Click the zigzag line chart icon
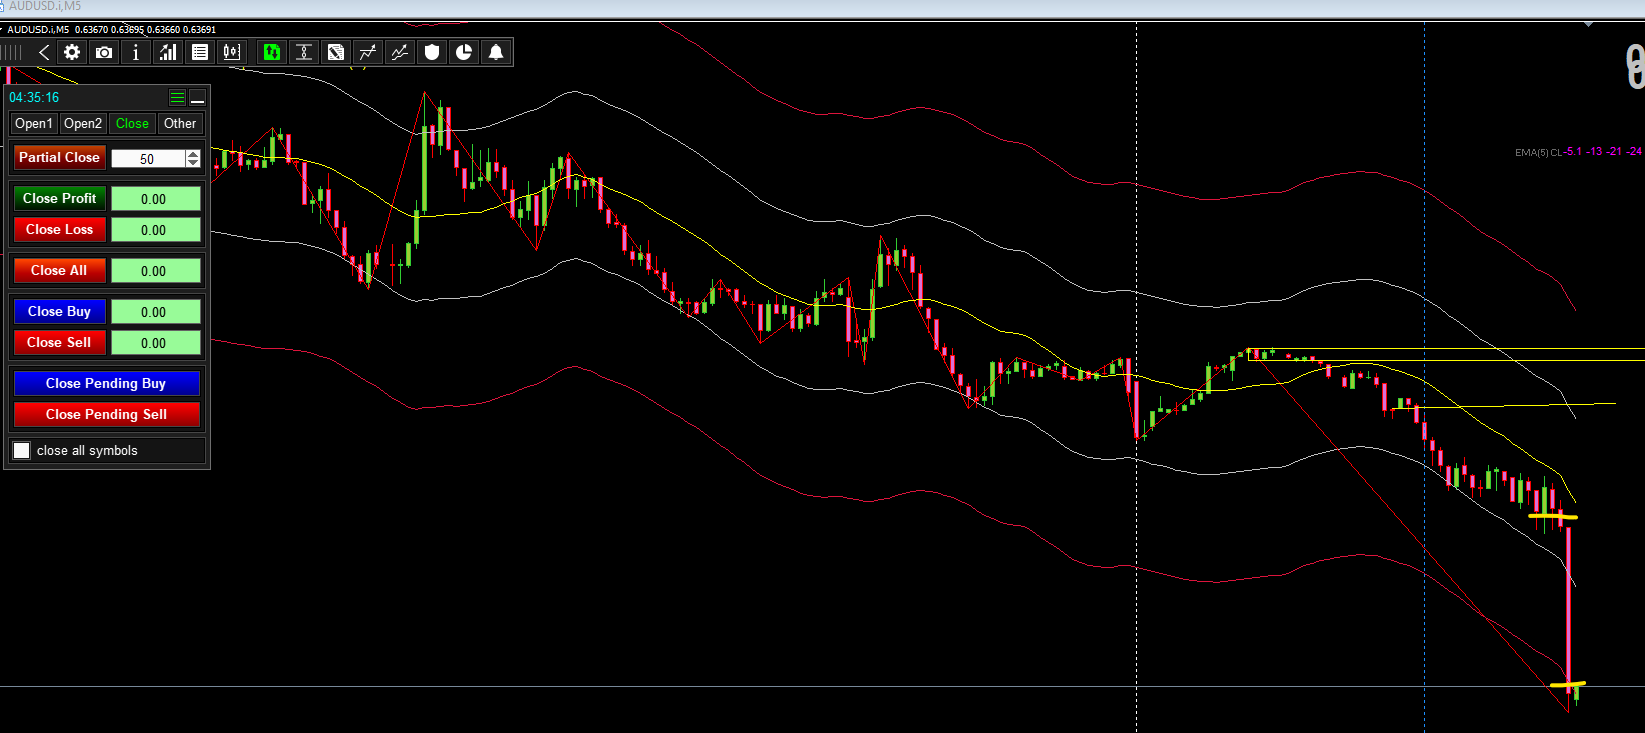 point(400,52)
